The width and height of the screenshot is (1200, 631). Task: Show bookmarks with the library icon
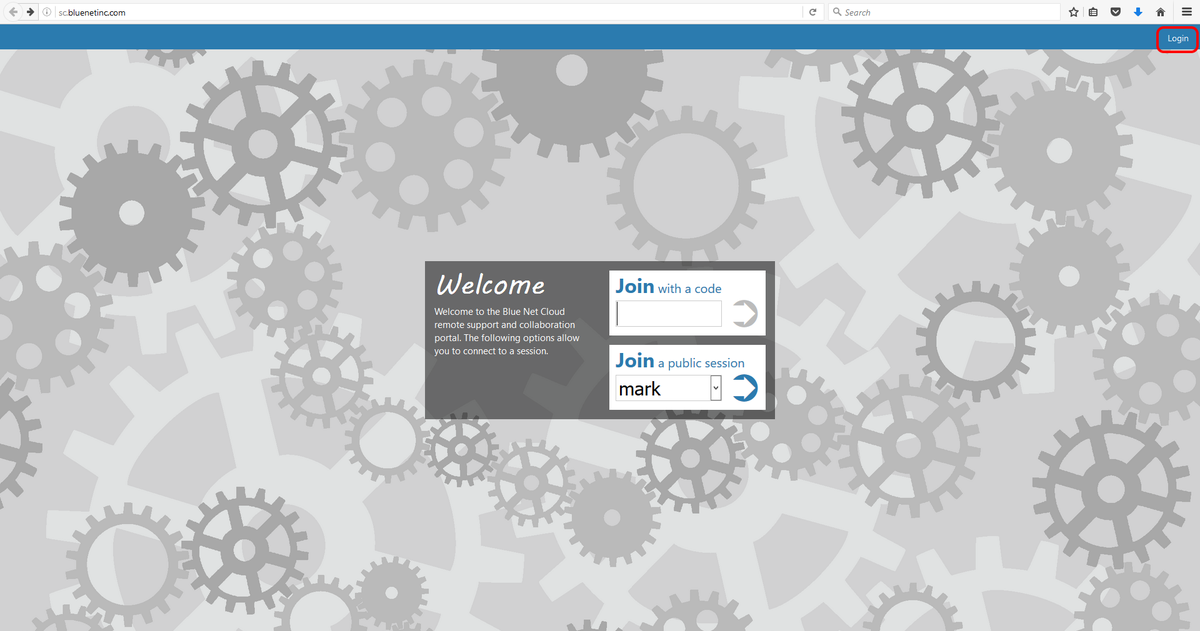(1093, 12)
